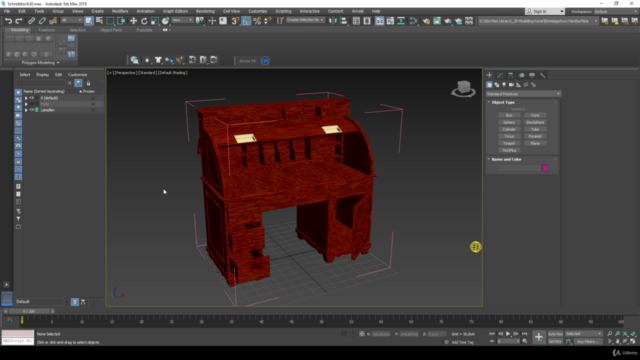The height and width of the screenshot is (360, 640).
Task: Create a Teapot primitive
Action: (509, 143)
